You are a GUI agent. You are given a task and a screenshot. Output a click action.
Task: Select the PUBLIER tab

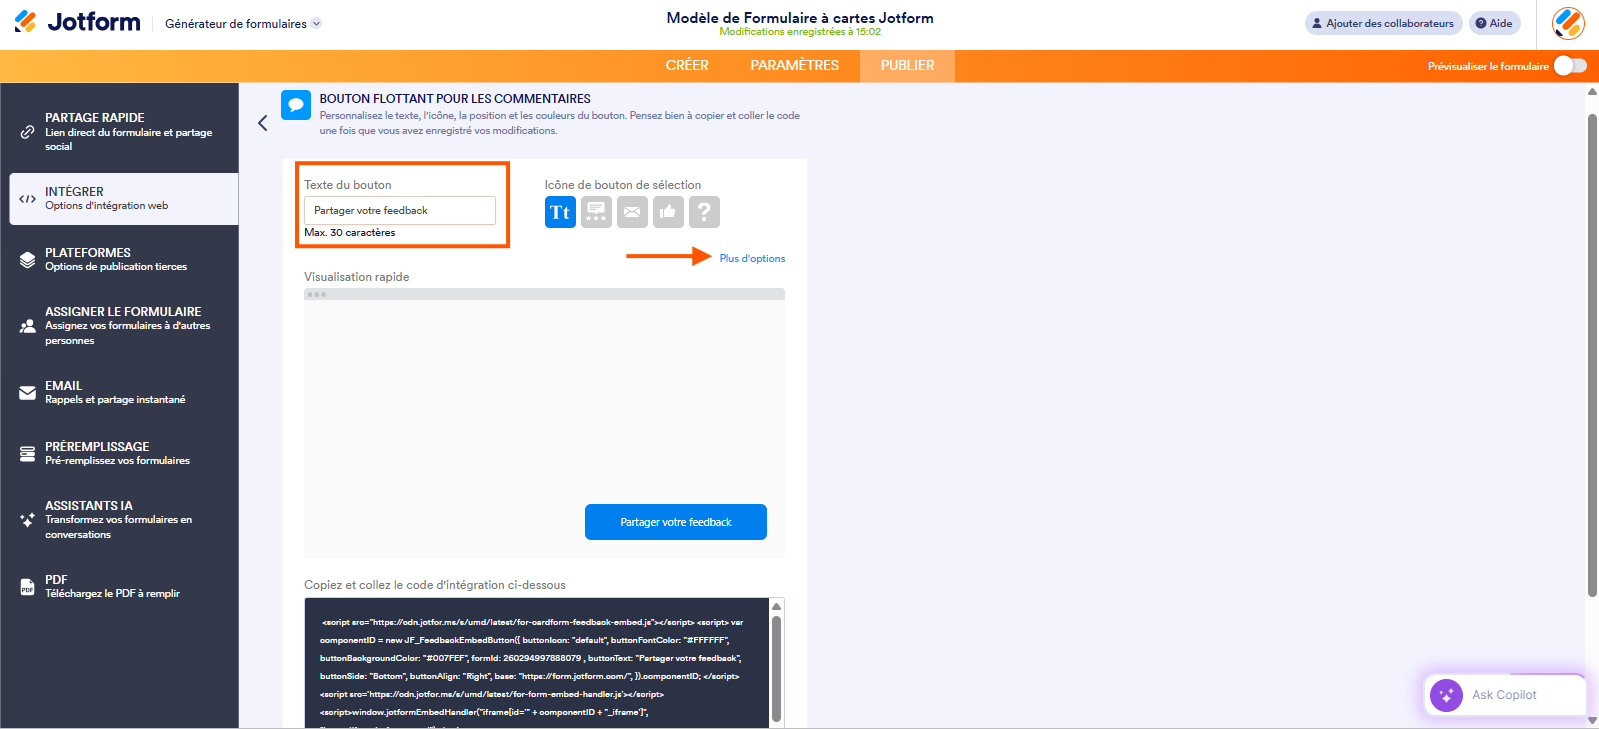tap(908, 65)
